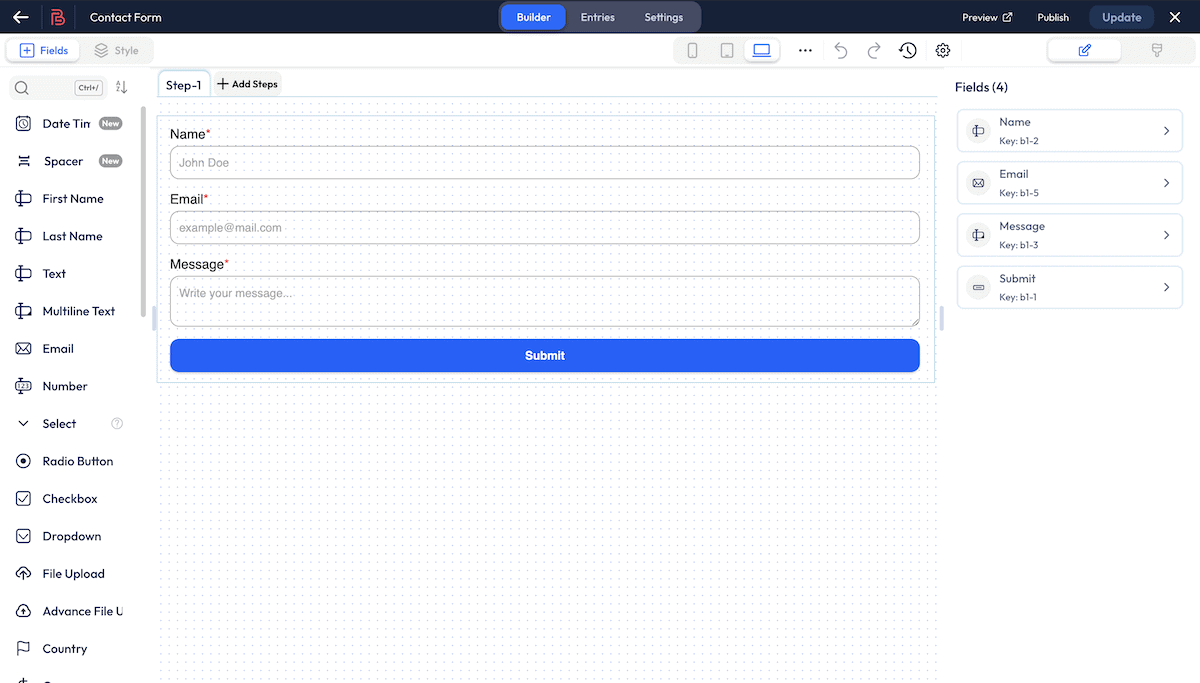This screenshot has height=683, width=1200.
Task: Open Submit field settings chevron
Action: 1166,287
